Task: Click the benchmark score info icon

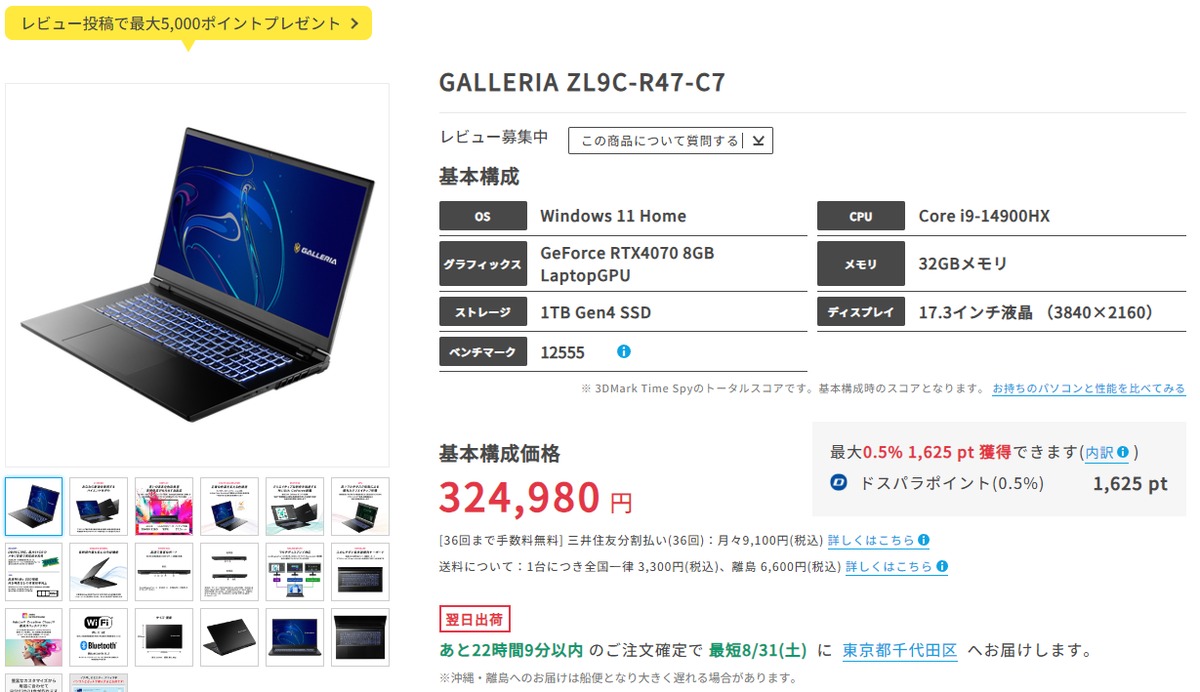Action: 624,351
